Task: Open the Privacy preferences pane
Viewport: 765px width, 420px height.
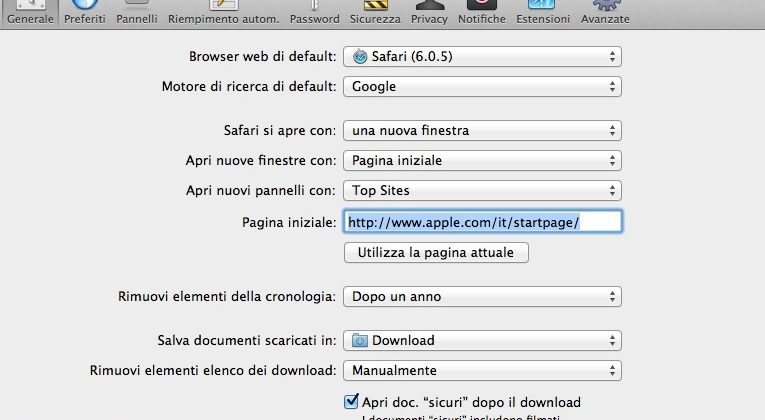Action: (x=429, y=13)
